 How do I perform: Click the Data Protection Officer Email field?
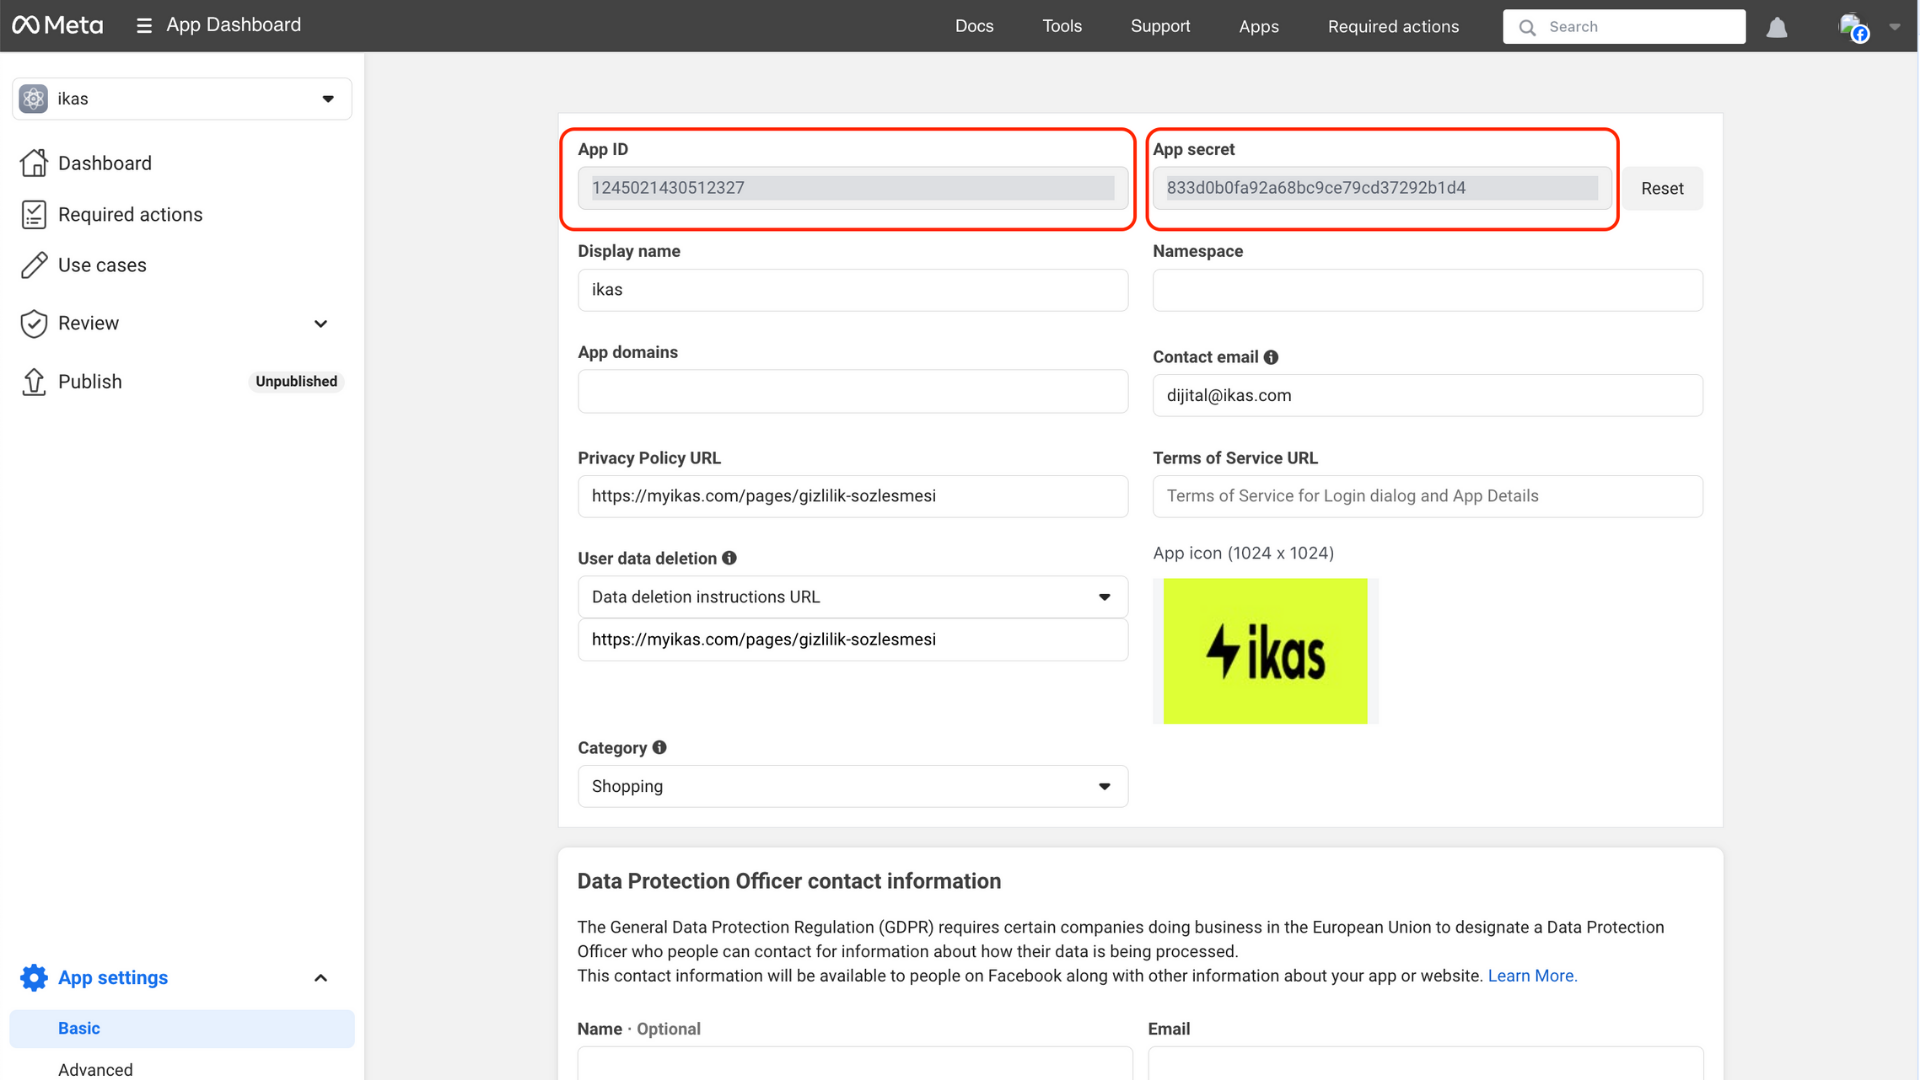(1425, 1063)
